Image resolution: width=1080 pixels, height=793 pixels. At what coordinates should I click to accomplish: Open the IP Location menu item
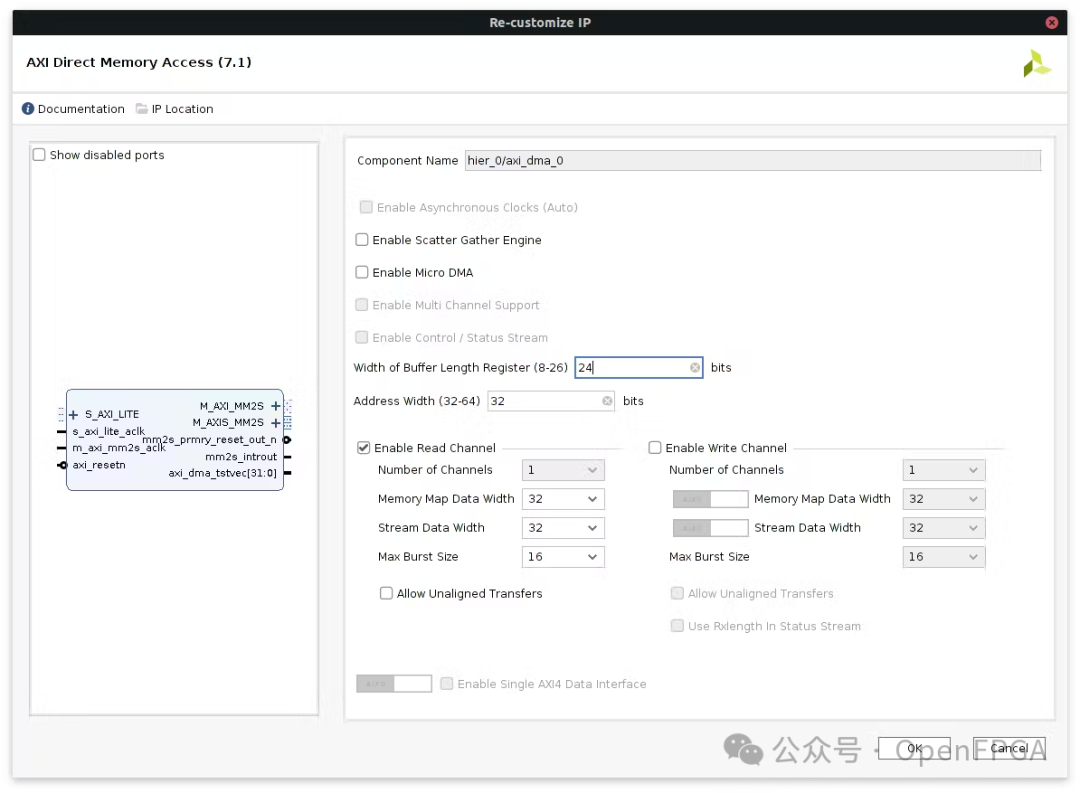pyautogui.click(x=182, y=109)
